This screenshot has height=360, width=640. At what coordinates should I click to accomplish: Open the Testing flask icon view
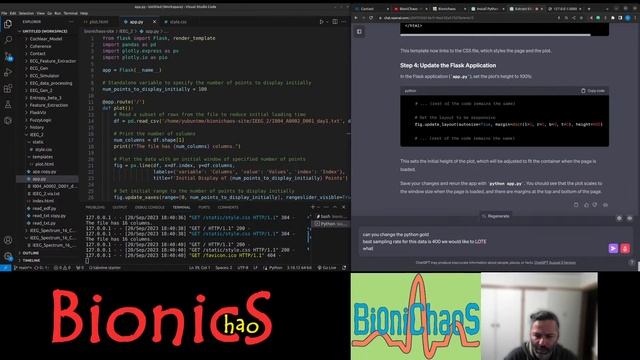point(8,104)
